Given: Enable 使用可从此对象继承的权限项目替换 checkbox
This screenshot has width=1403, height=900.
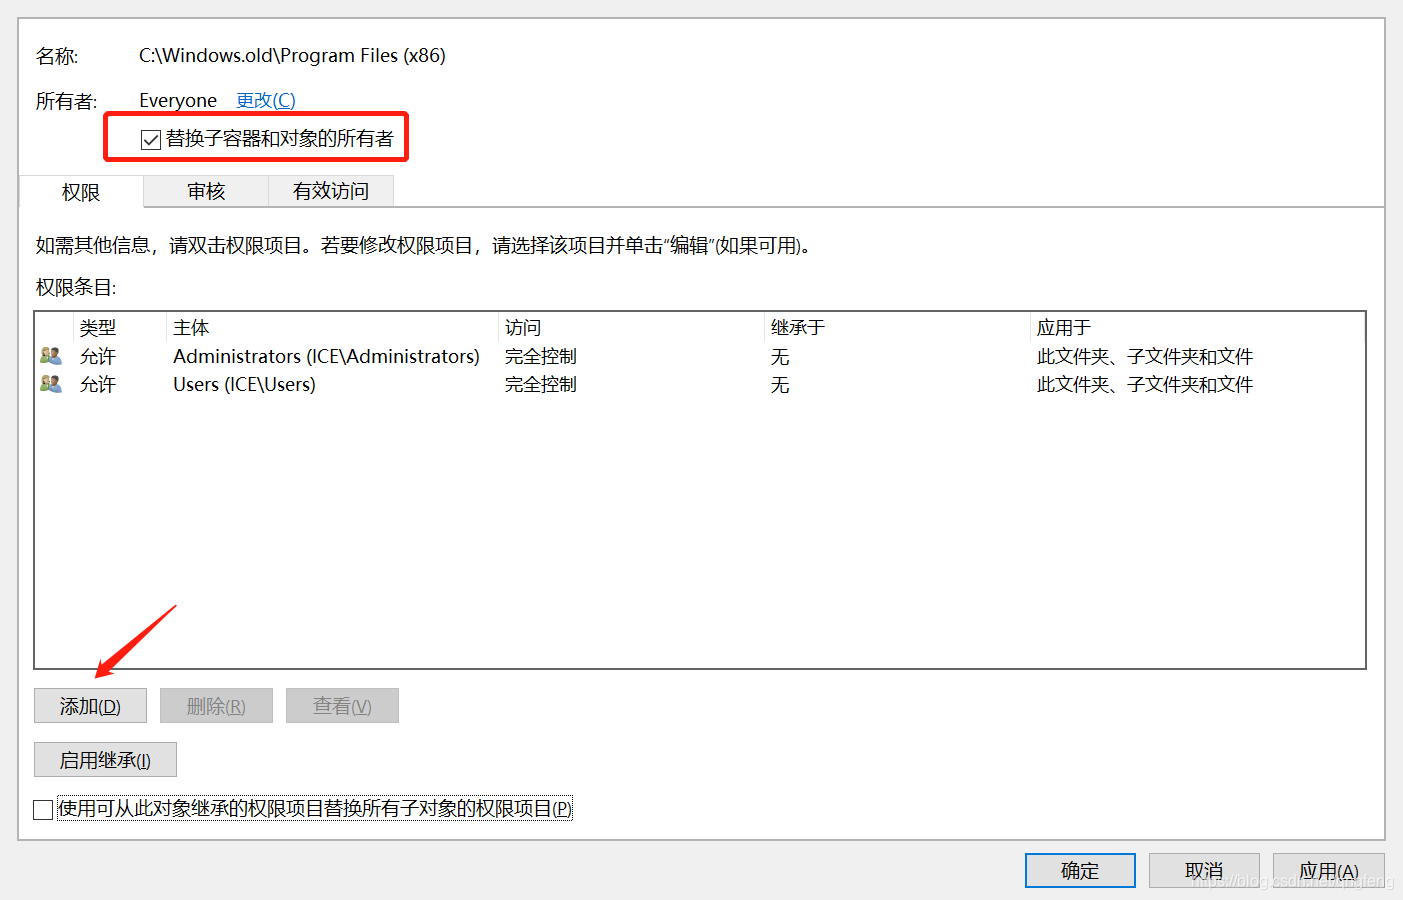Looking at the screenshot, I should pyautogui.click(x=43, y=809).
